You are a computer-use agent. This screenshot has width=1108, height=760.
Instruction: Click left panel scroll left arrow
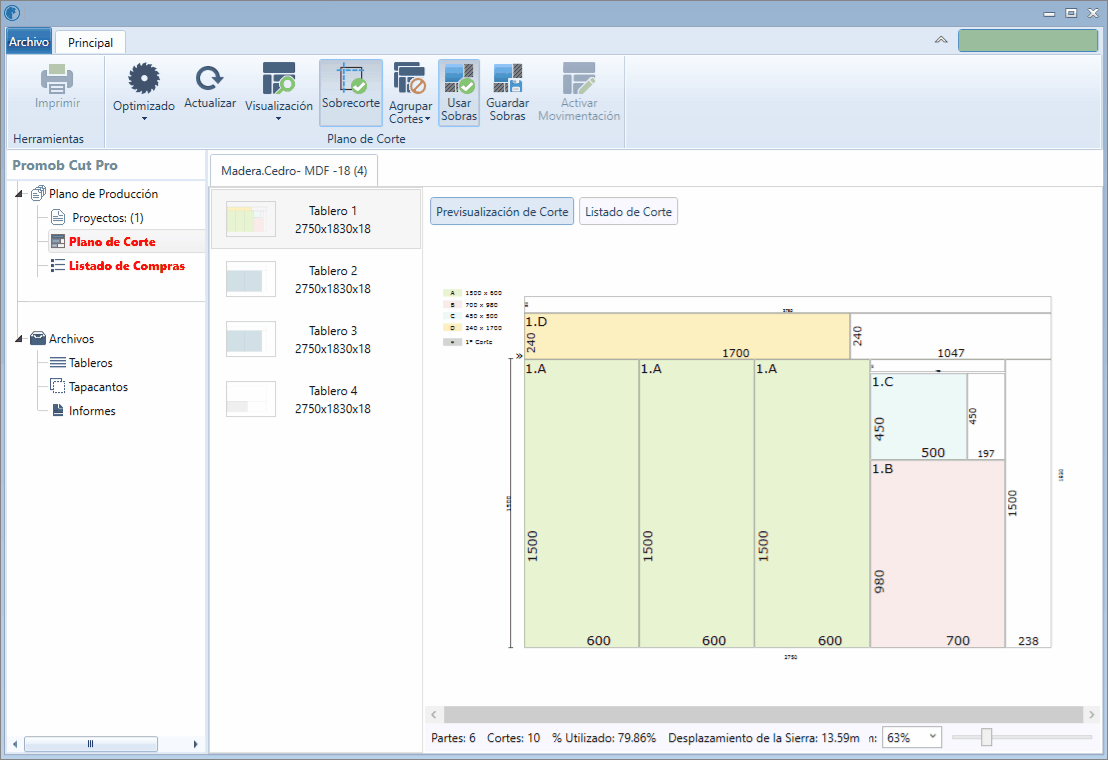[x=15, y=744]
